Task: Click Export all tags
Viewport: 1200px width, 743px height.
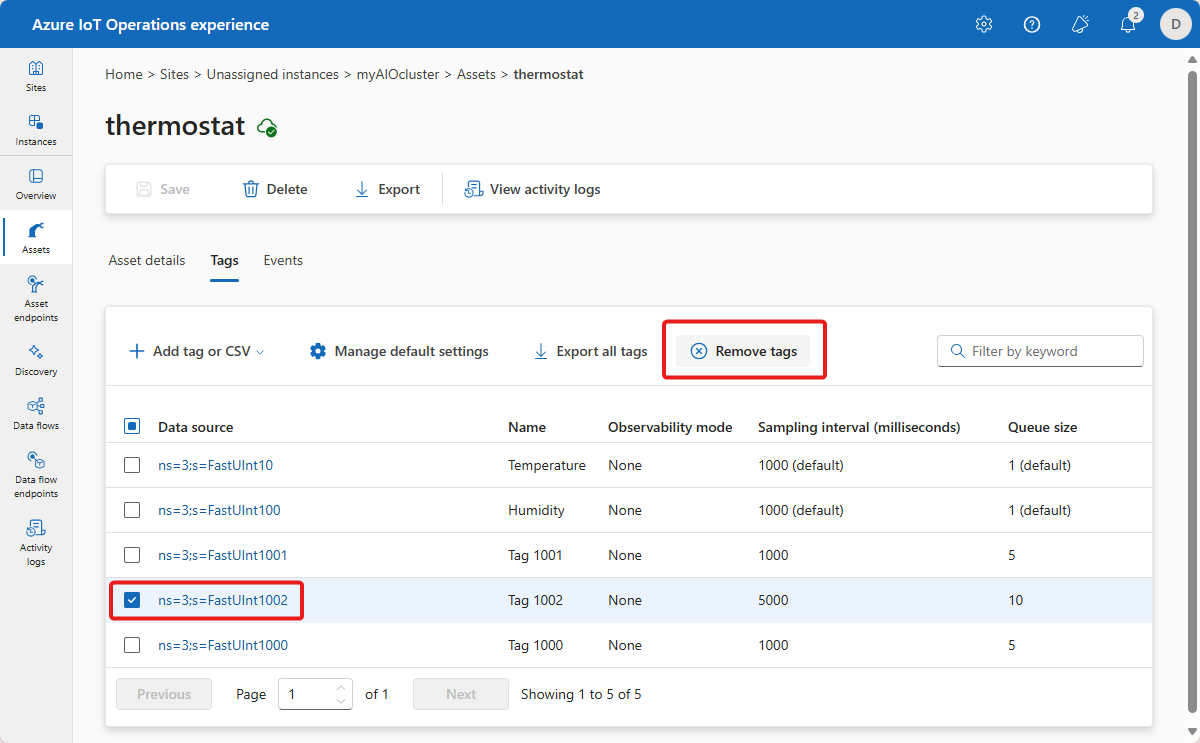Action: pos(590,351)
